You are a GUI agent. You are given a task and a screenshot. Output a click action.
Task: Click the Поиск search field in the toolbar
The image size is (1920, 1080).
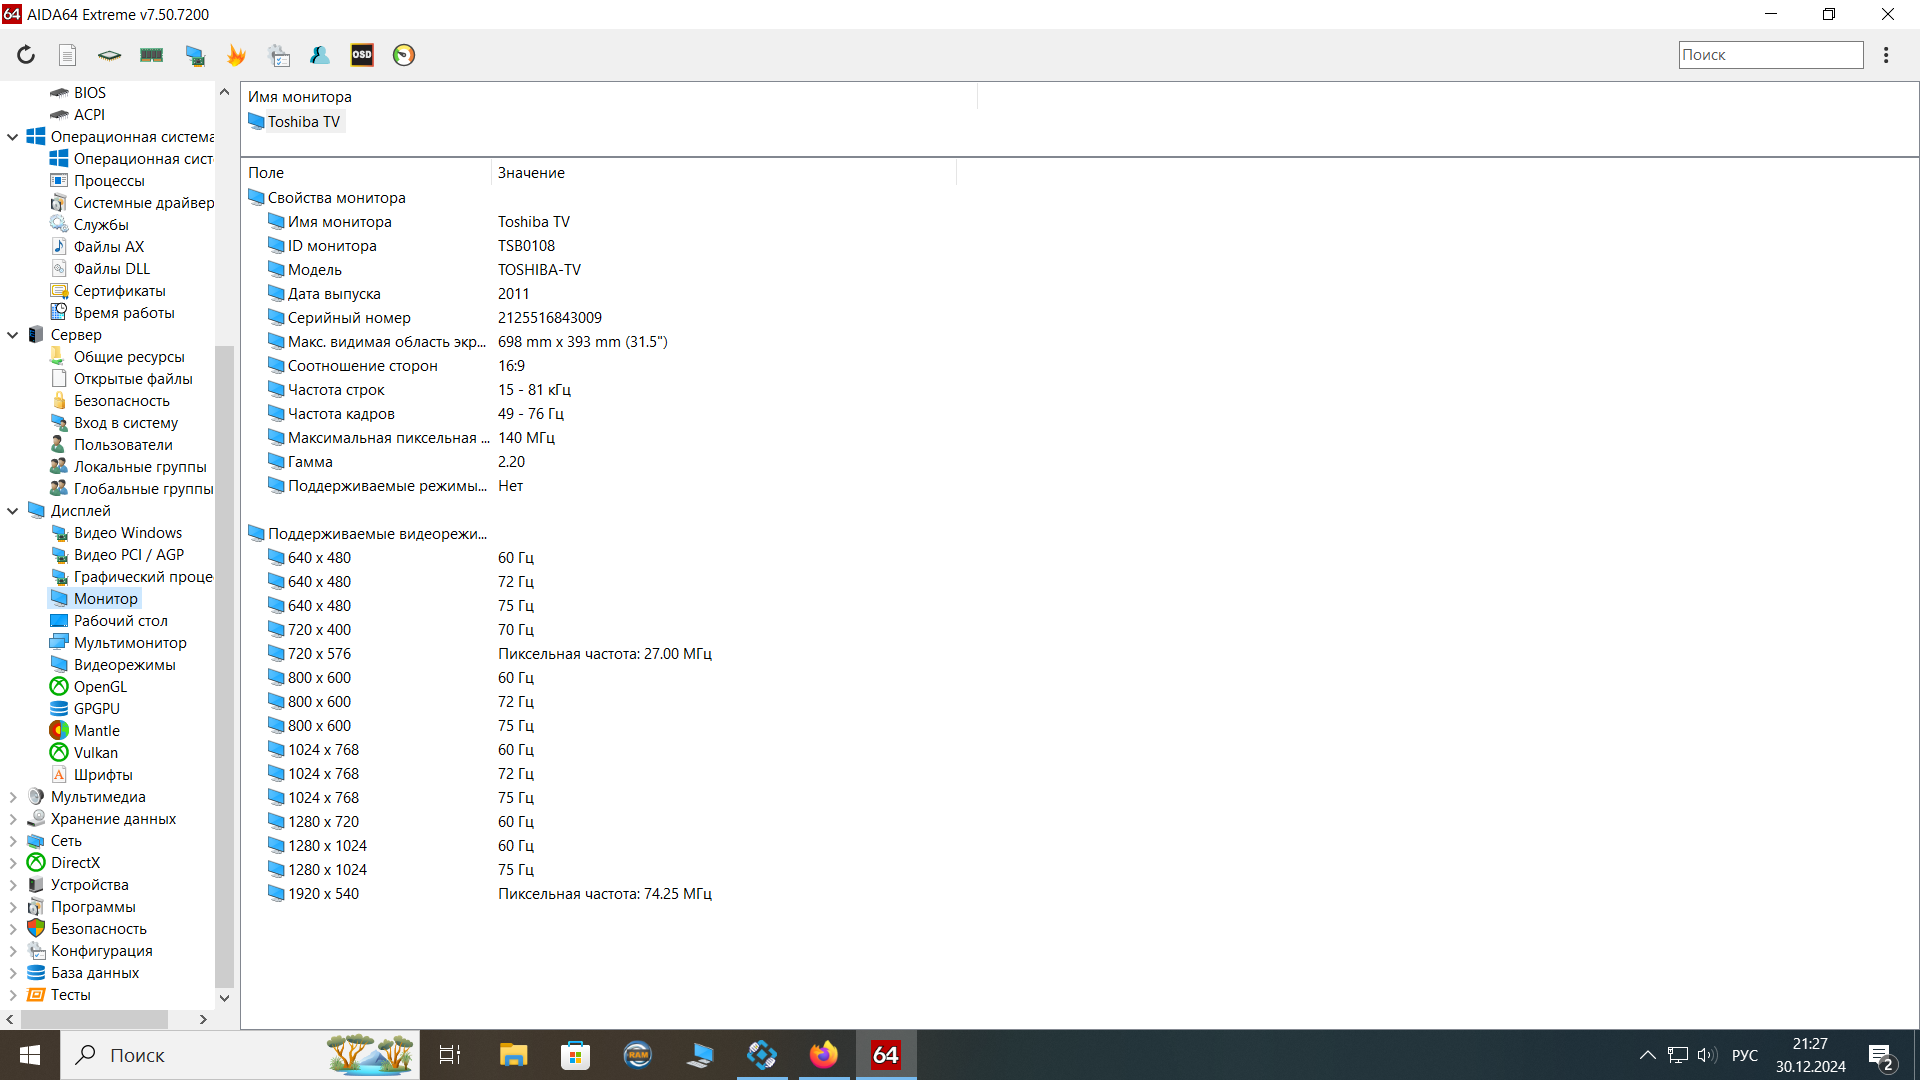click(1769, 55)
